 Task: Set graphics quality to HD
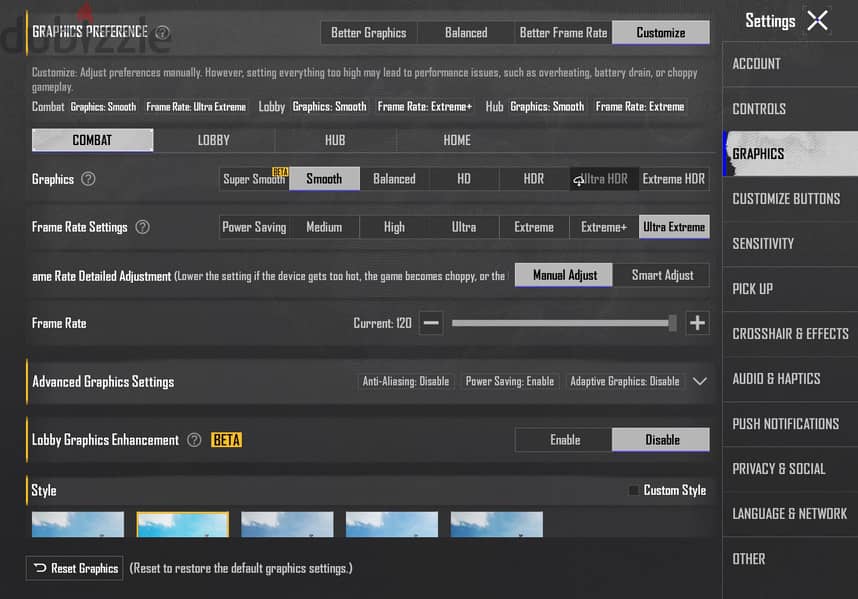click(464, 179)
